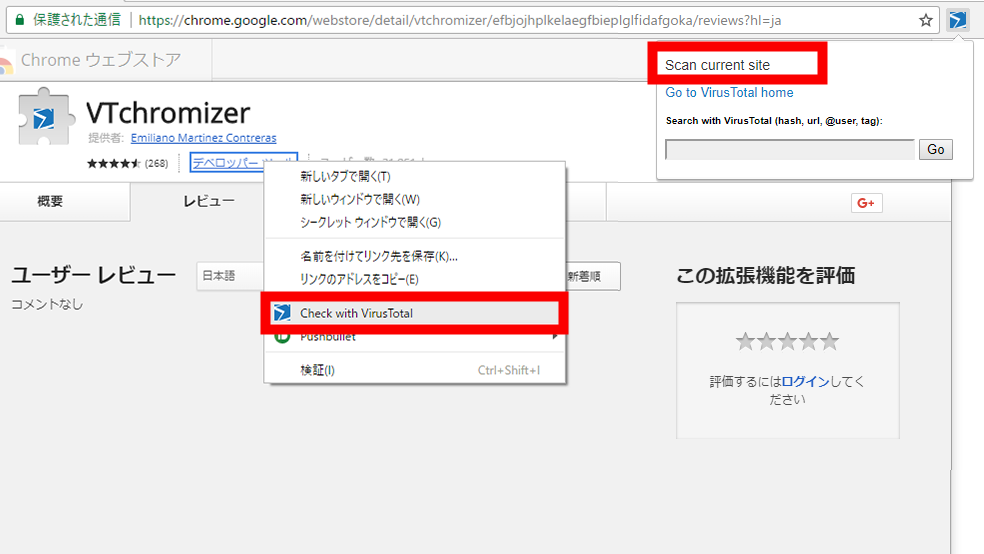This screenshot has height=554, width=984.
Task: Choose リンクのアドレスをコピー menu item
Action: point(359,279)
